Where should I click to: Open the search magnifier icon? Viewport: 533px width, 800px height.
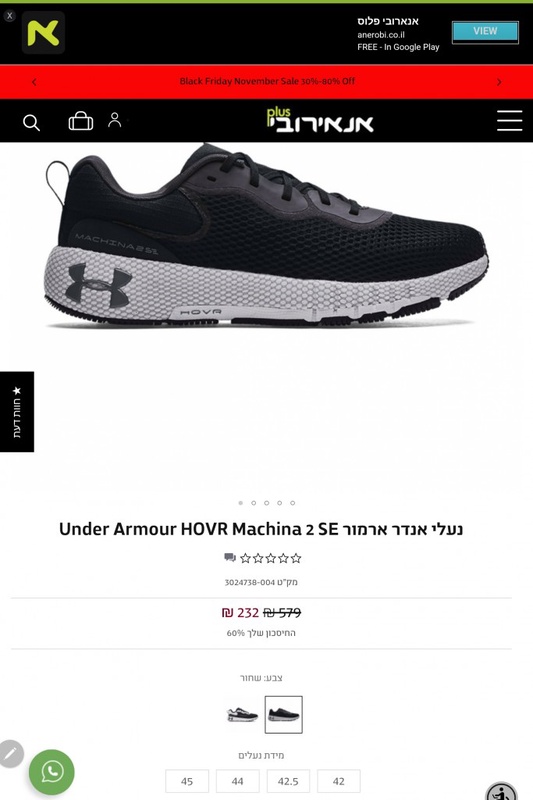[31, 122]
